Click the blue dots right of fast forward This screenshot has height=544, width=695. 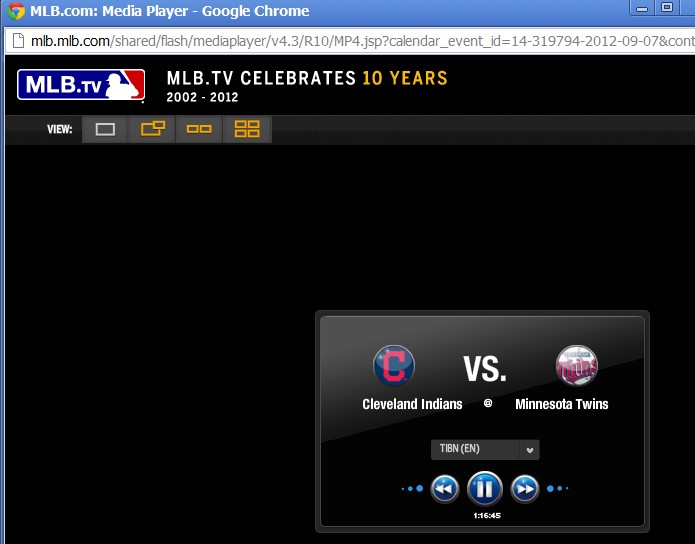point(558,489)
